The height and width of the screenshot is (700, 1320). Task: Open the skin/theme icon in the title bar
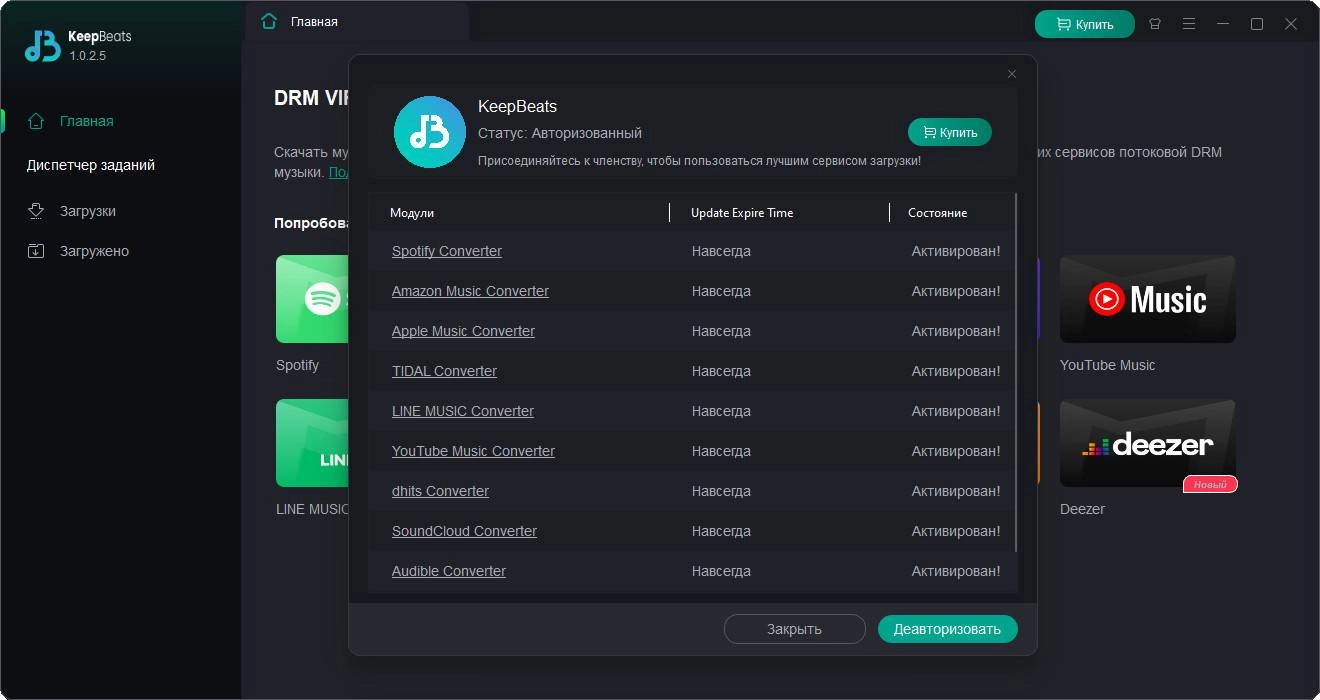point(1155,23)
